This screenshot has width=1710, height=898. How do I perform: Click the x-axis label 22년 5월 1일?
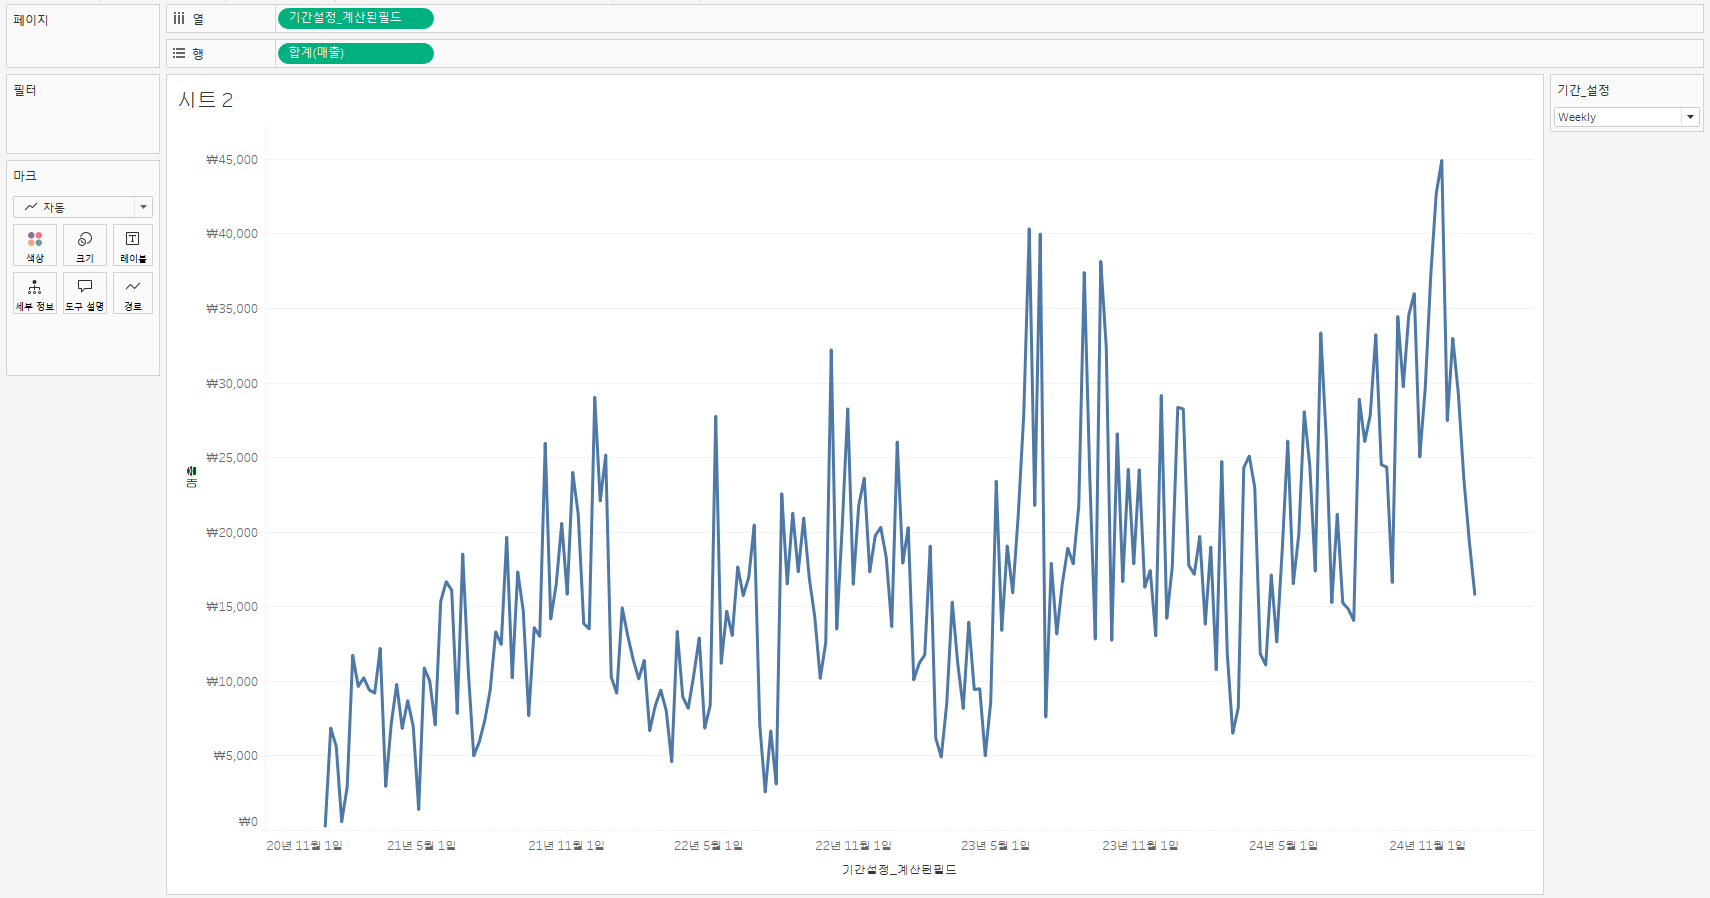coord(708,846)
